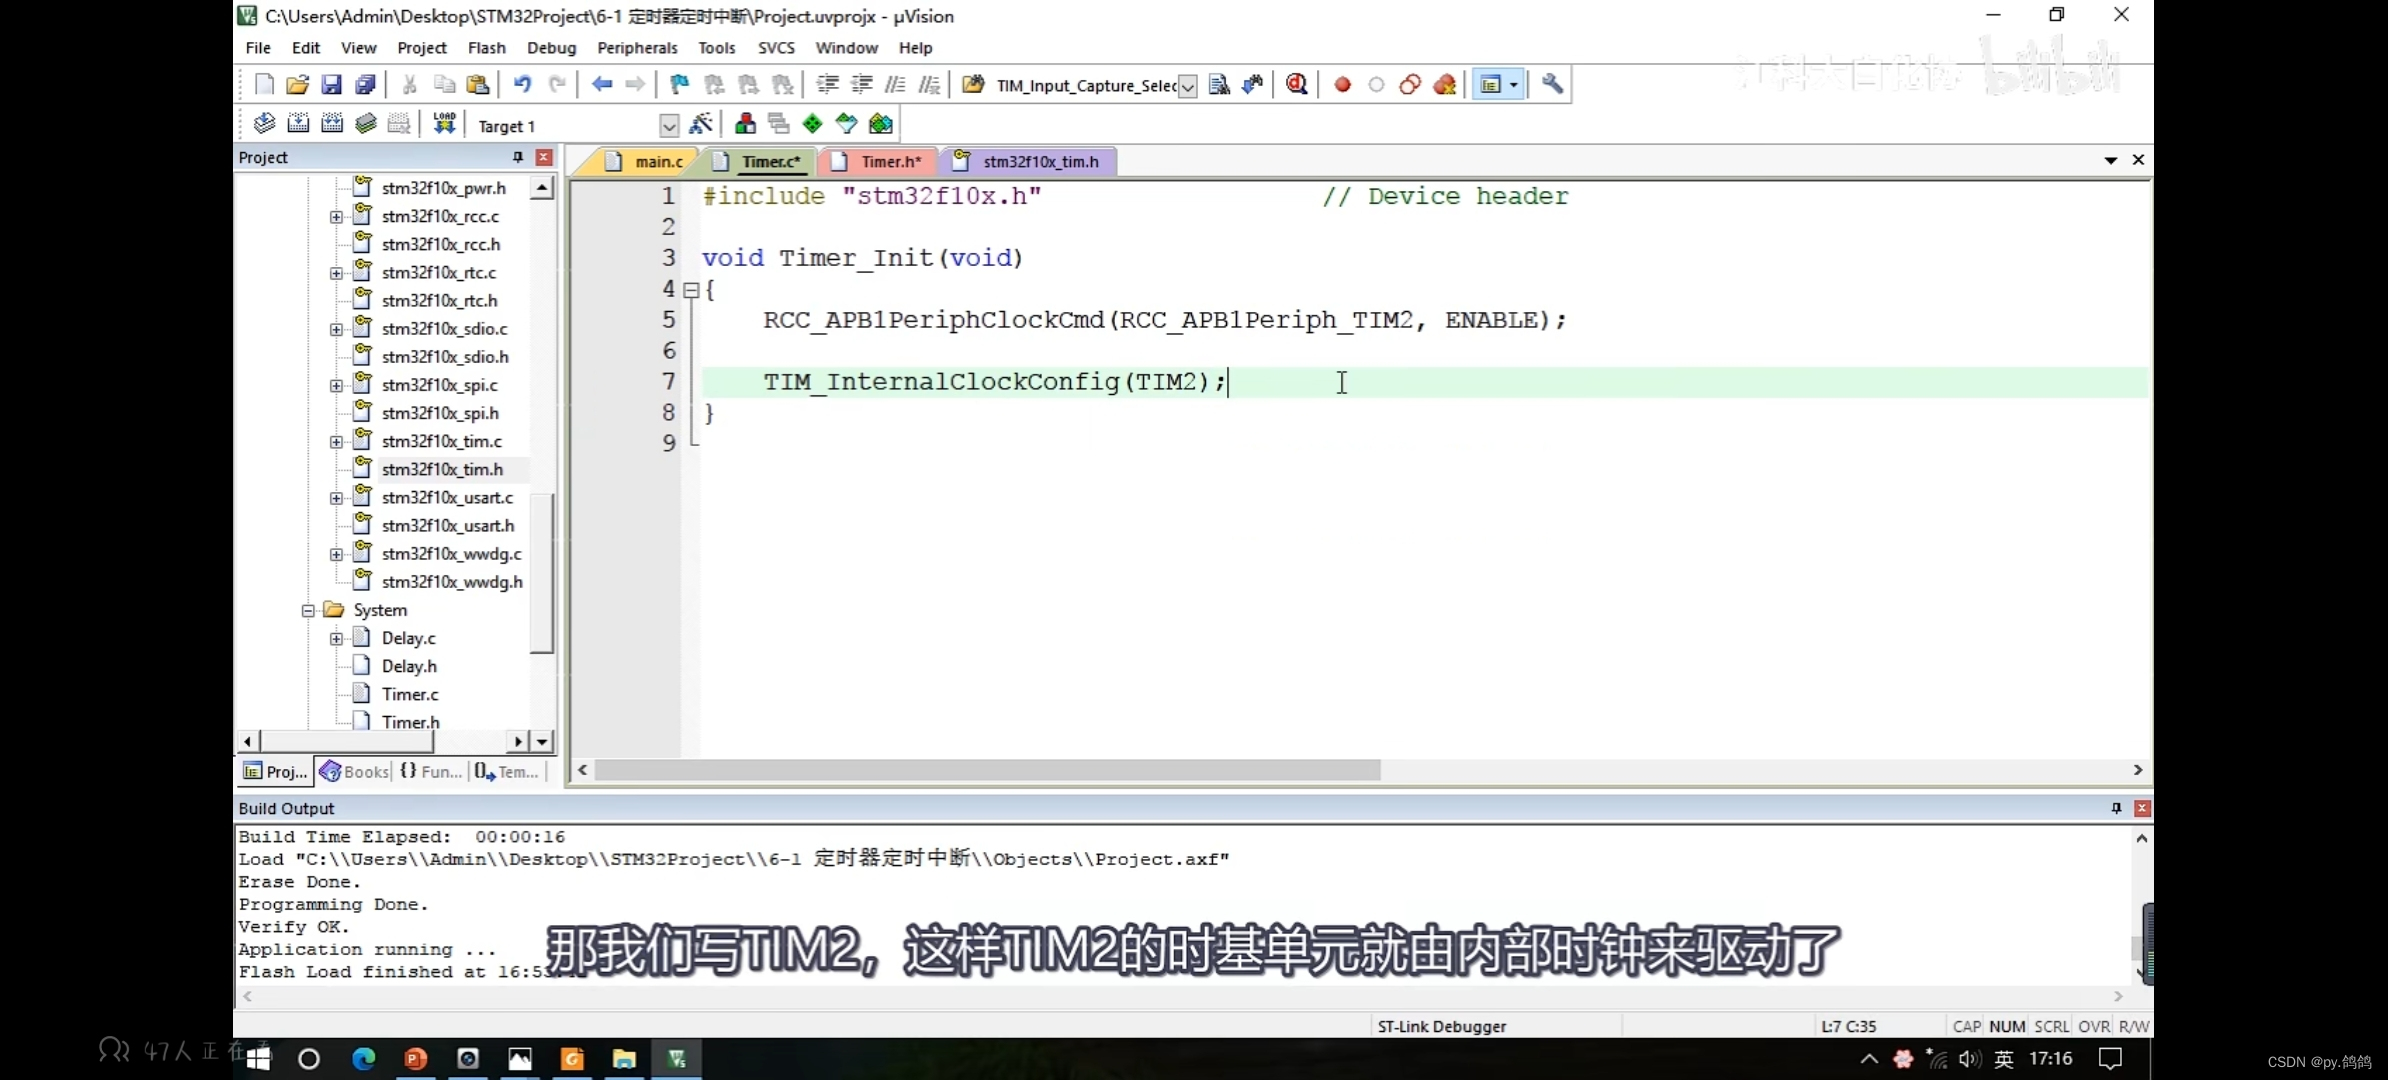Open the Debug menu
The width and height of the screenshot is (2388, 1080).
coord(552,48)
